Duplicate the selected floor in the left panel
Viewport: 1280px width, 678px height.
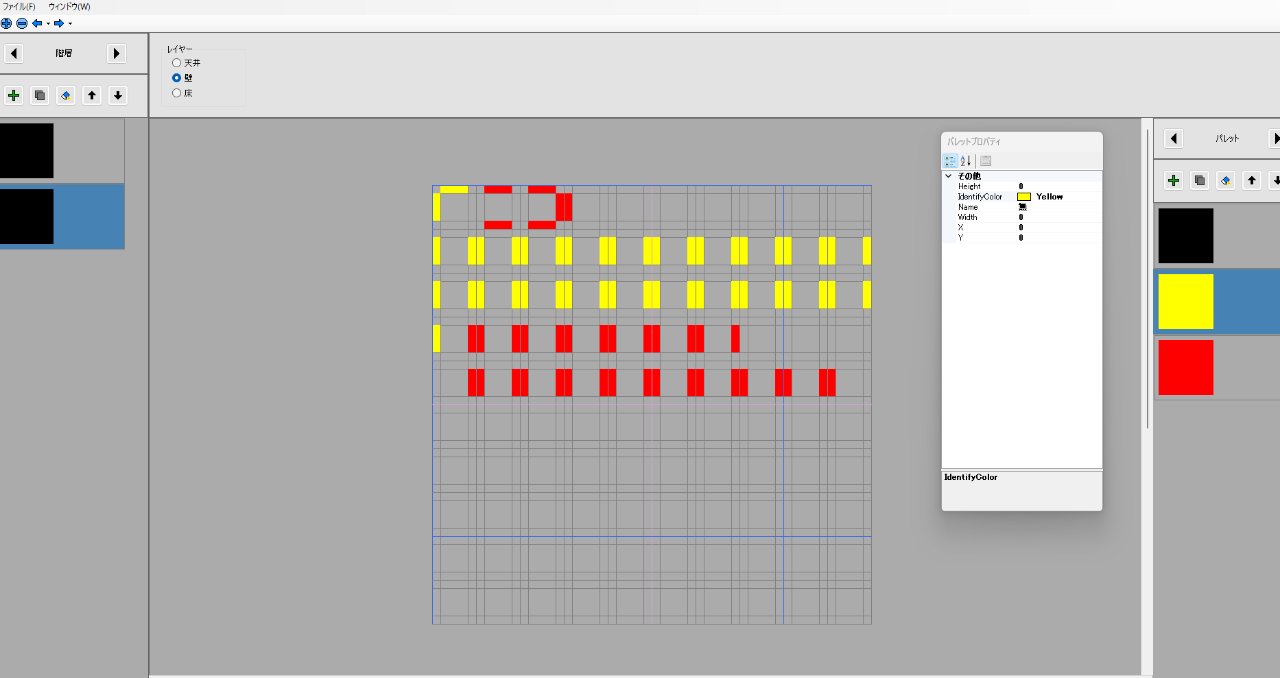[40, 96]
